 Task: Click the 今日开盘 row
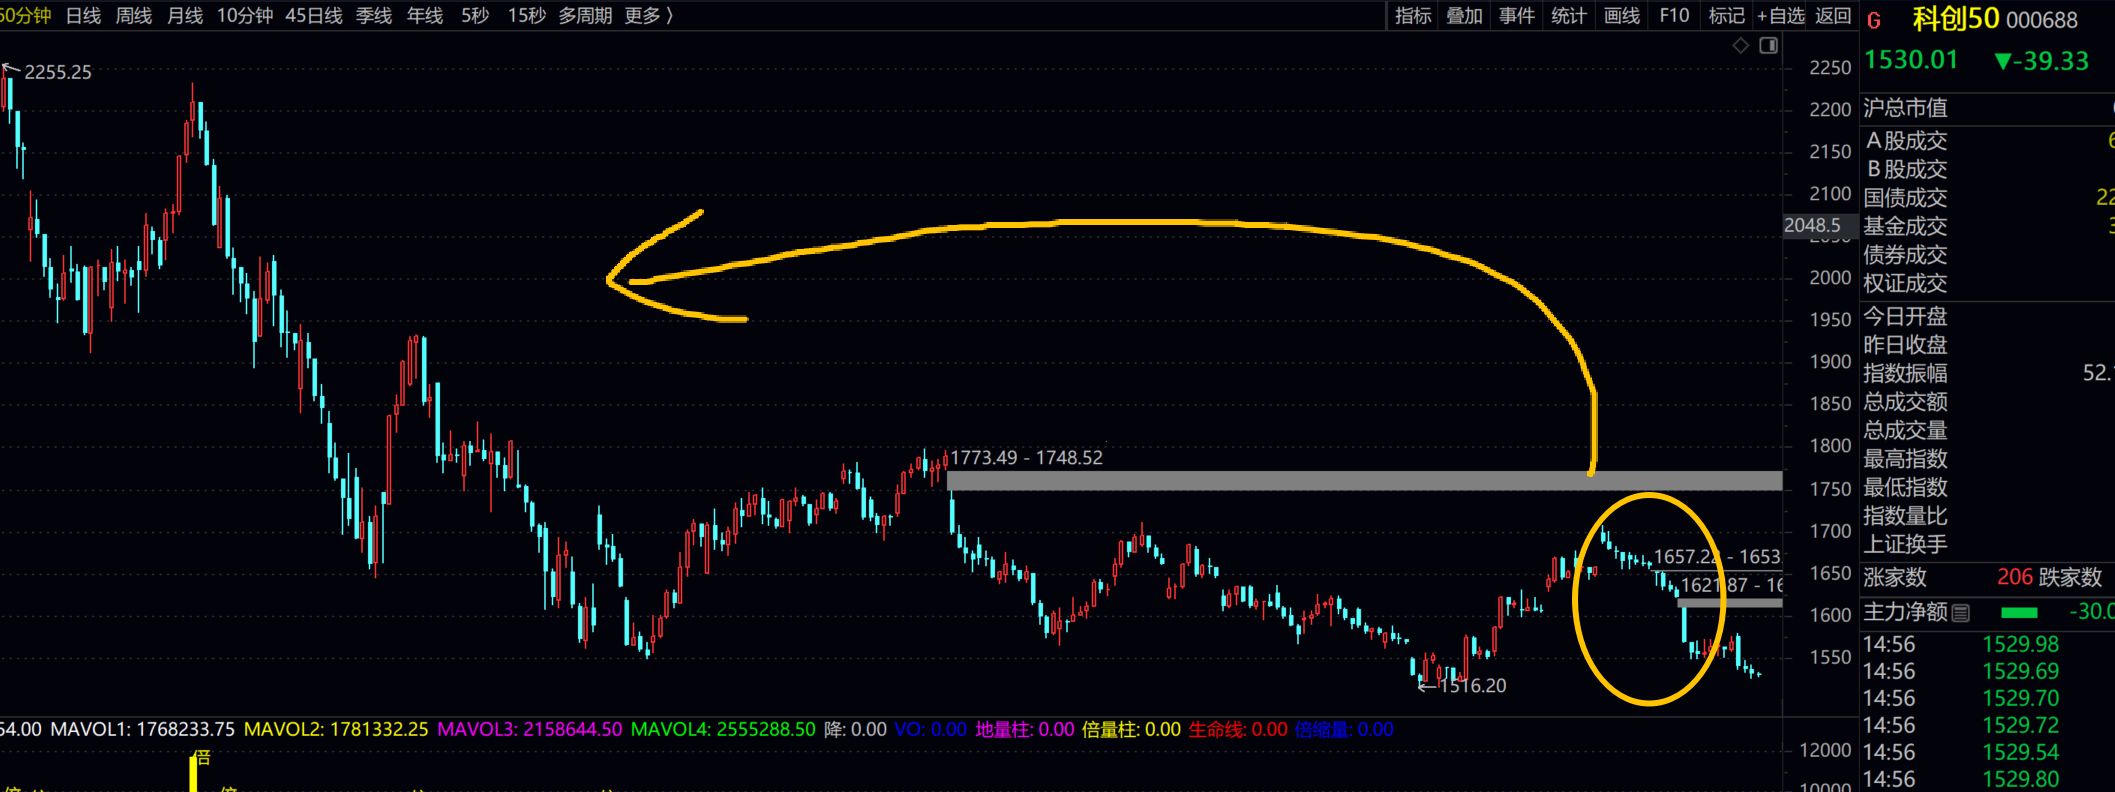(1987, 317)
